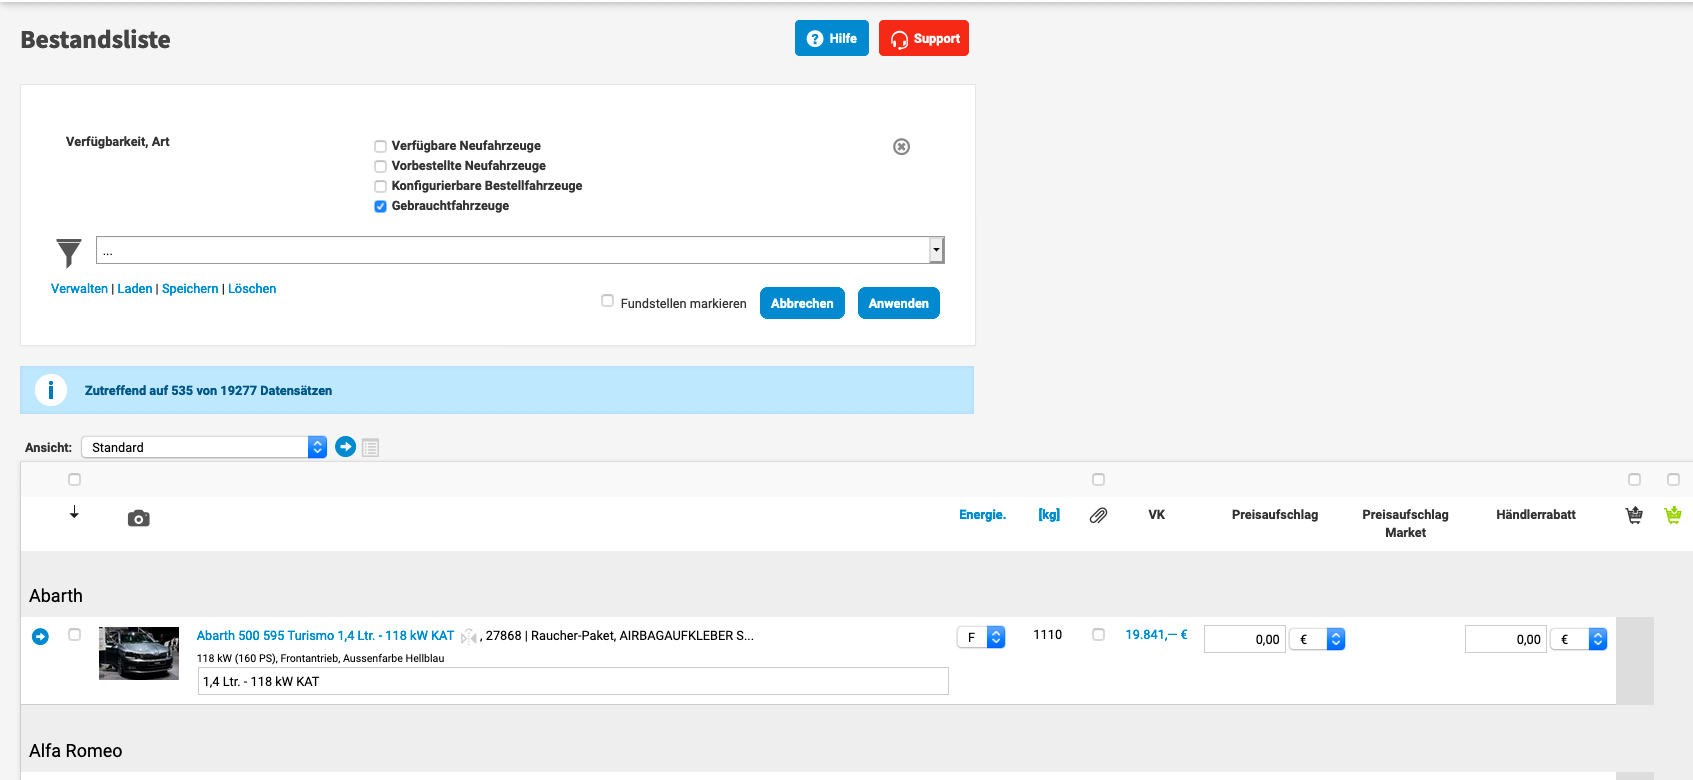
Task: Toggle Fundstellen markieren checkbox
Action: tap(607, 301)
